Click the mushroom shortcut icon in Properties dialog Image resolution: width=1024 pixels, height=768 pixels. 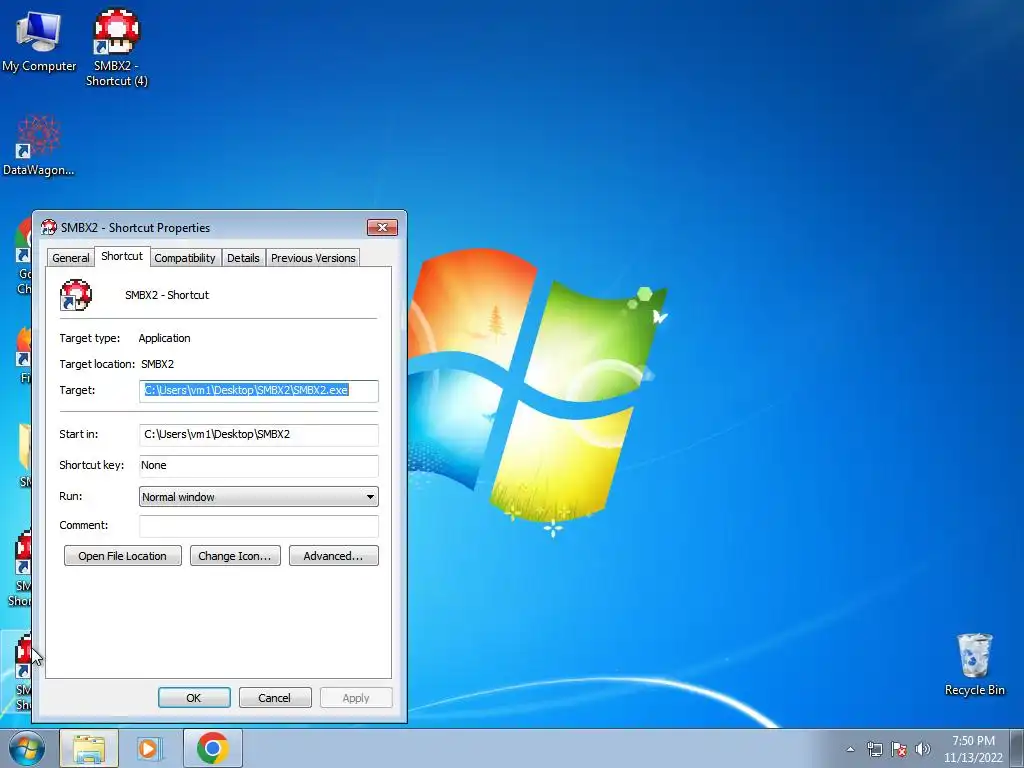[76, 295]
